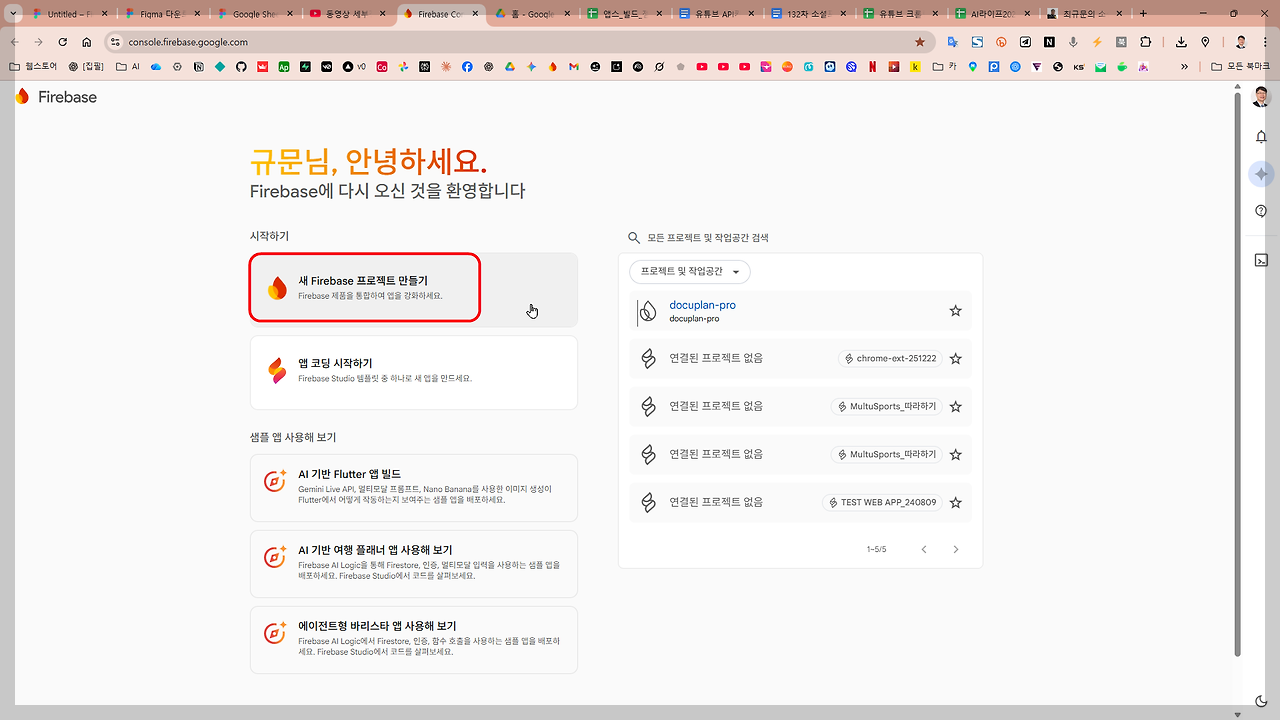Go to browser home page
The image size is (1280, 720).
coord(87,42)
